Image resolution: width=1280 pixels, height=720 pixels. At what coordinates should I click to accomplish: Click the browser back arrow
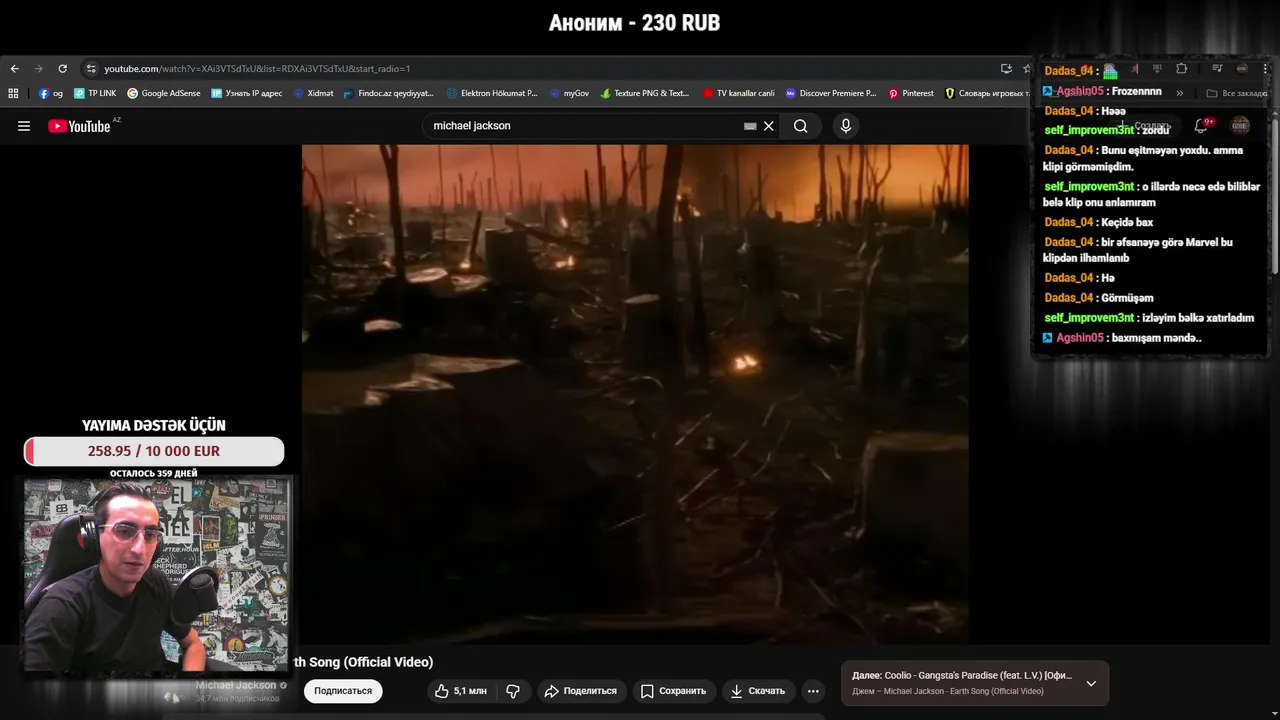point(14,69)
